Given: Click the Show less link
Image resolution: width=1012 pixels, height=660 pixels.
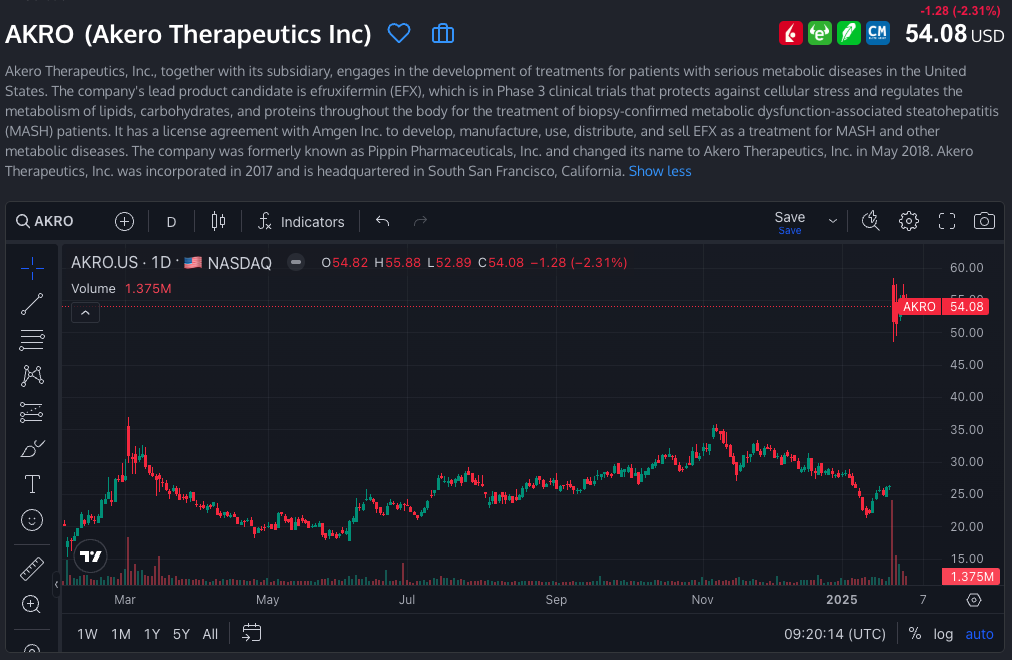Looking at the screenshot, I should [660, 172].
